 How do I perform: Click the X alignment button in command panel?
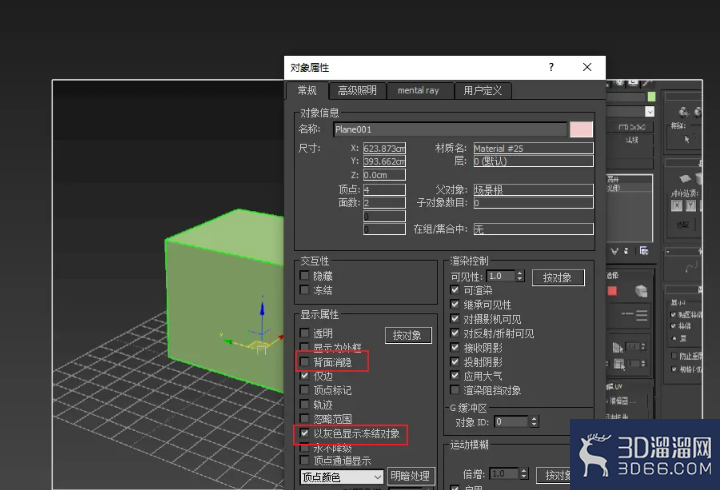pyautogui.click(x=676, y=206)
